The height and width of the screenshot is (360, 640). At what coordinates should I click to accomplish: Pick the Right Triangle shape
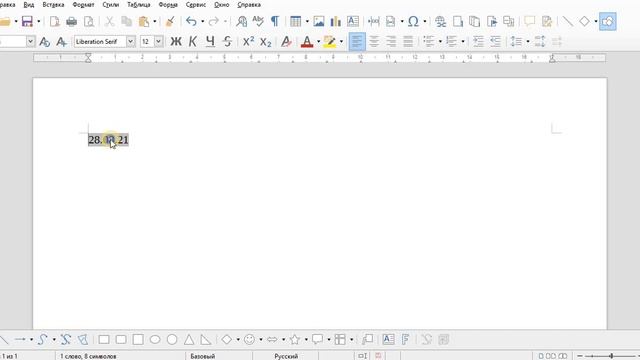[x=206, y=339]
